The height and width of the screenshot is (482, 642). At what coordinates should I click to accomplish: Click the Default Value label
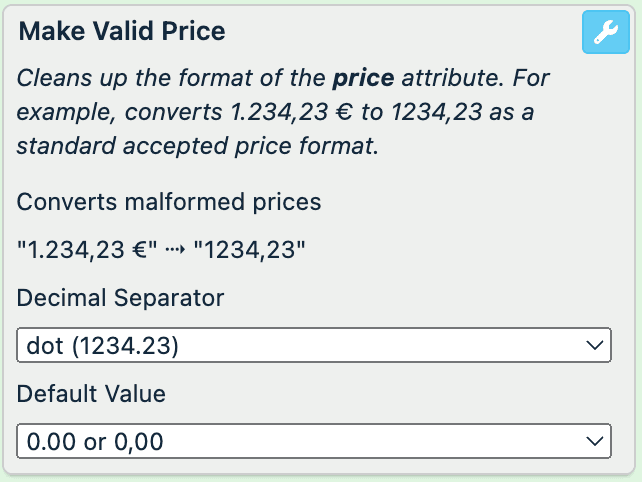(x=91, y=394)
